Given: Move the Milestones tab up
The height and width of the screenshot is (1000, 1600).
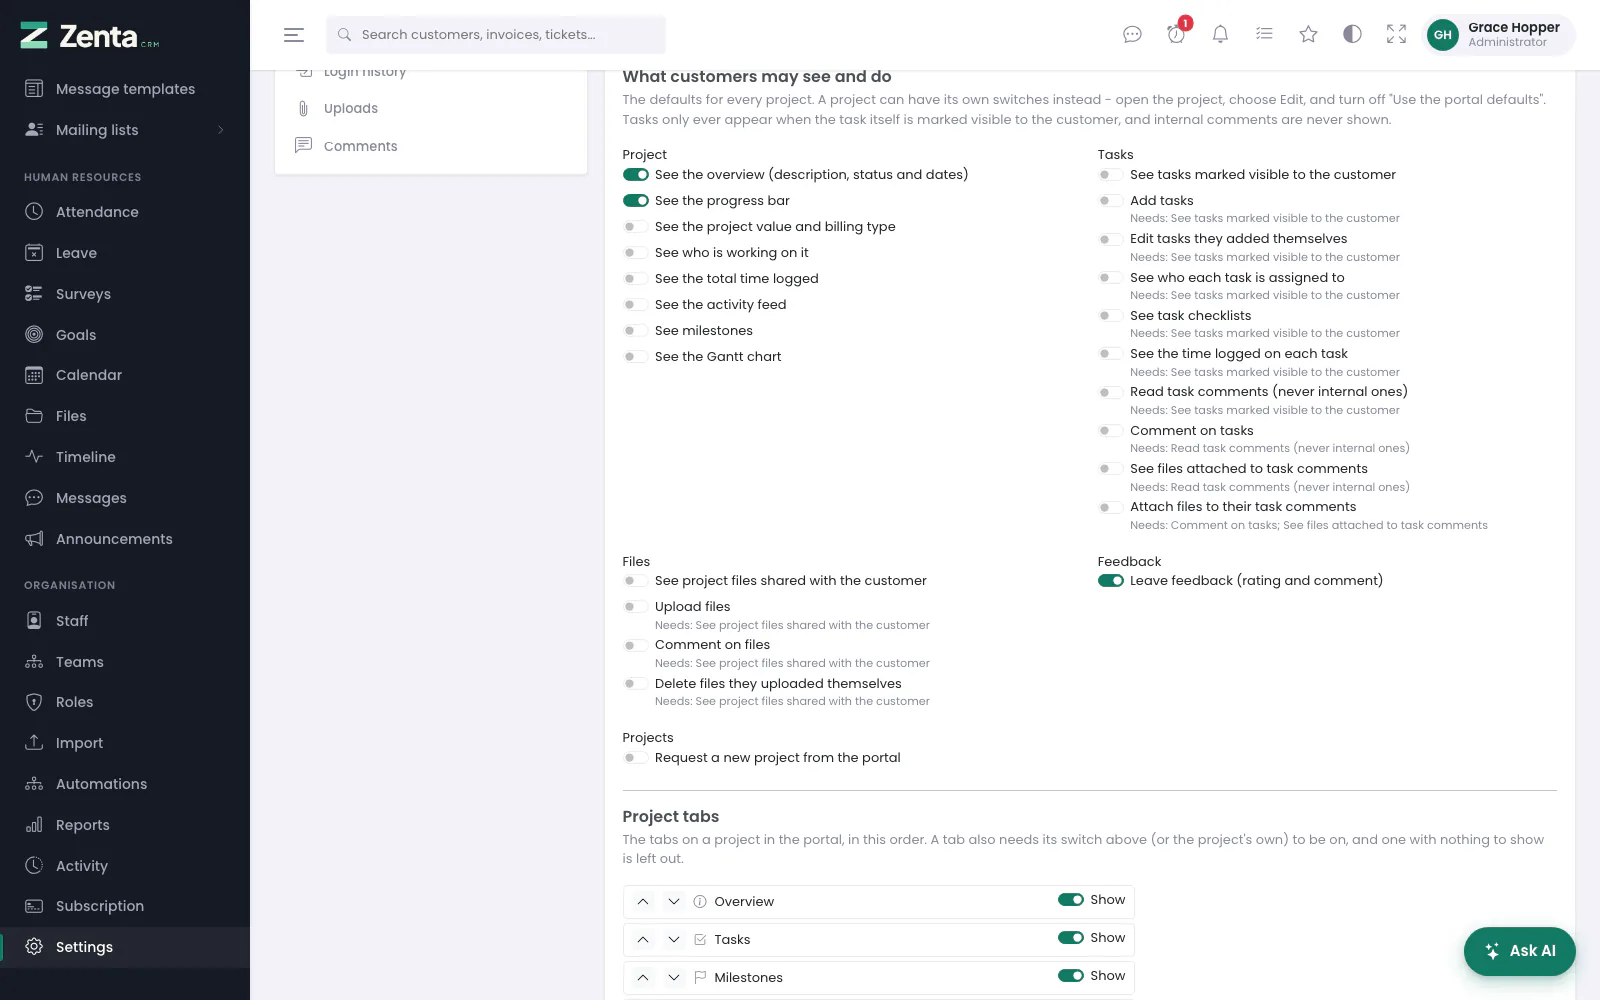Looking at the screenshot, I should 643,978.
